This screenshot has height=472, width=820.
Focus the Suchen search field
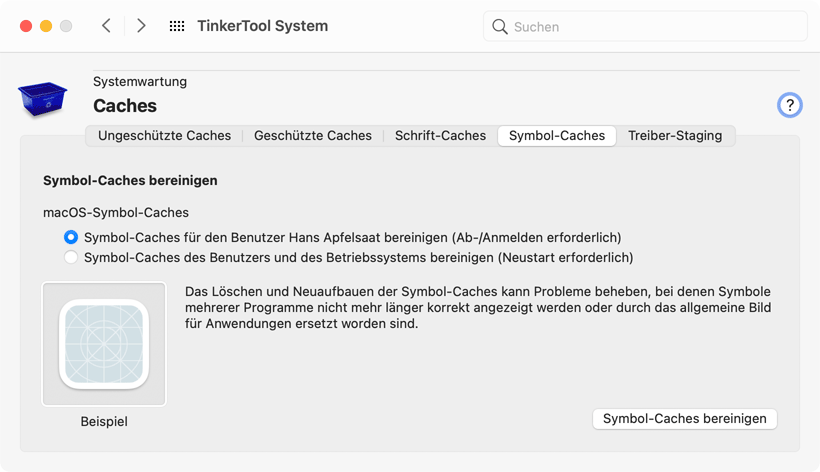645,26
